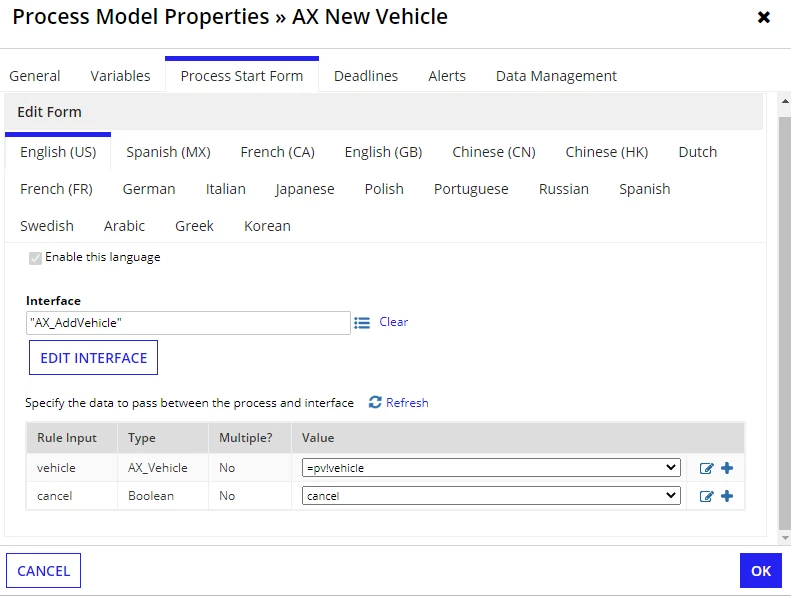Select the Dutch language tab
Screen dimensions: 791x596
(698, 152)
